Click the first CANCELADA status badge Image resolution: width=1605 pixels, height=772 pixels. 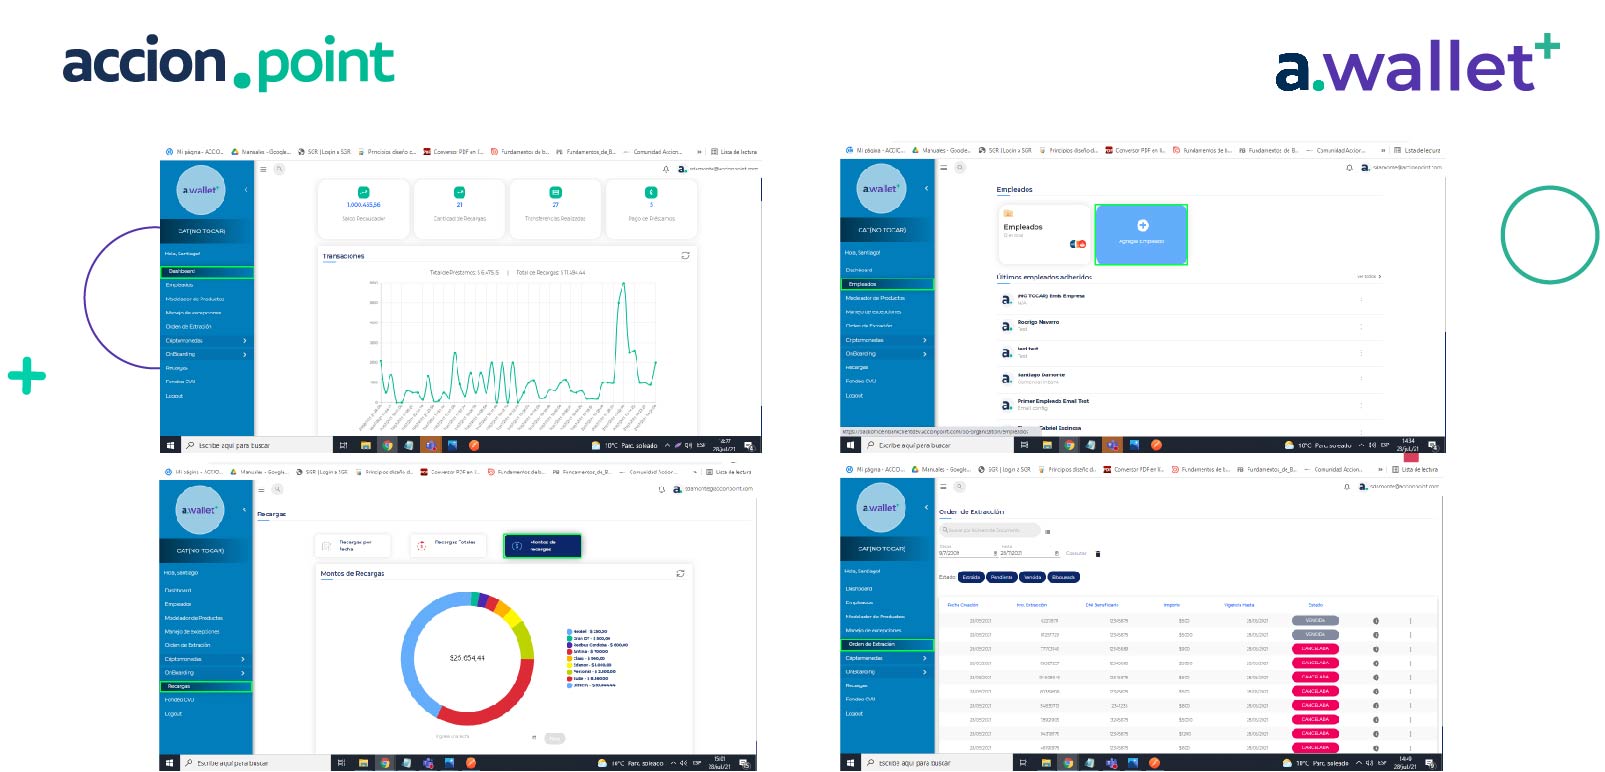(x=1315, y=648)
